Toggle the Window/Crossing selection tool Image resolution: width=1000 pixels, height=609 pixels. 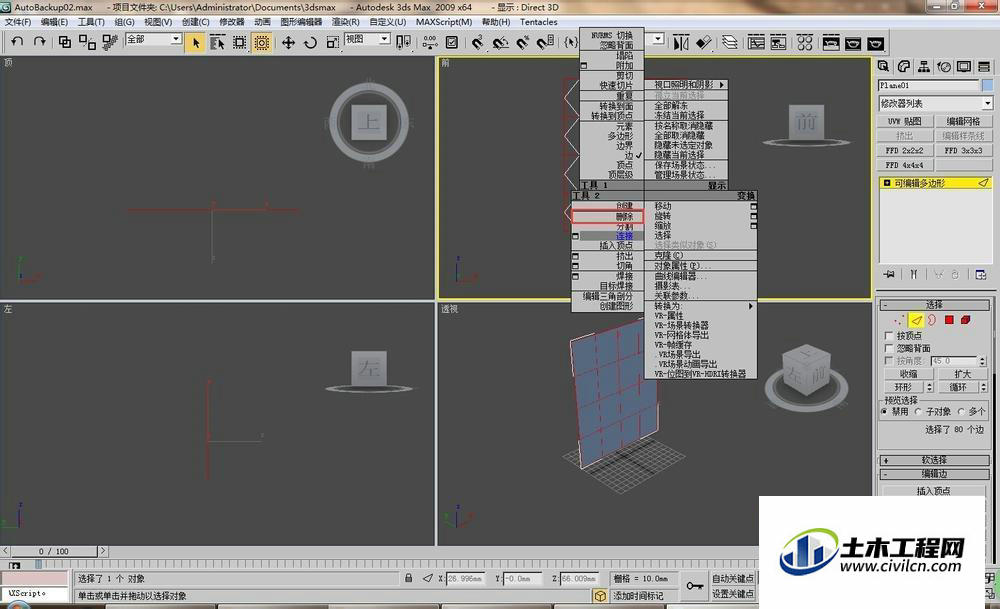(261, 43)
